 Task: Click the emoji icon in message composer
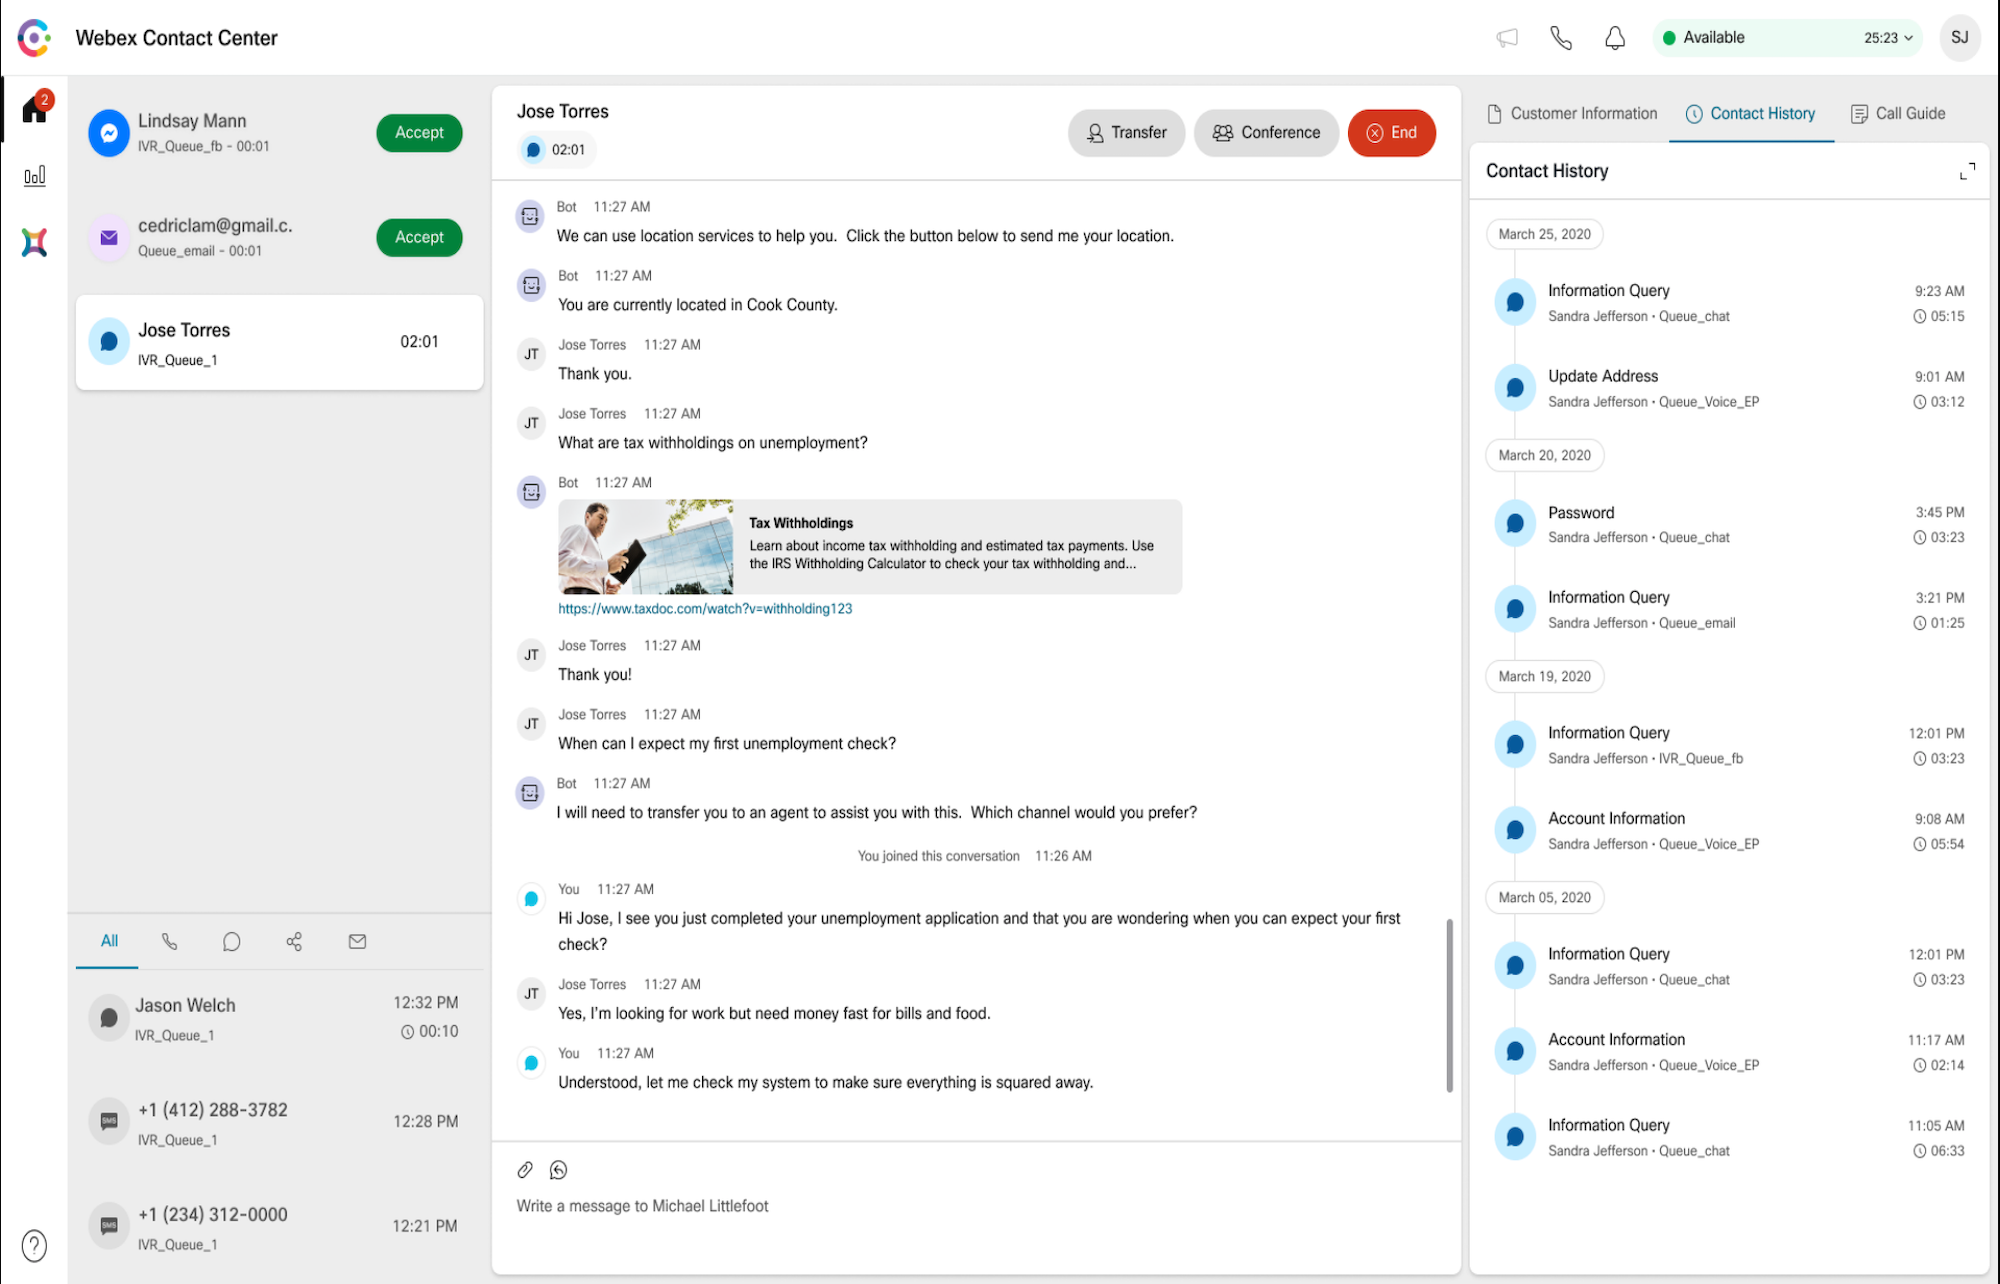[557, 1170]
